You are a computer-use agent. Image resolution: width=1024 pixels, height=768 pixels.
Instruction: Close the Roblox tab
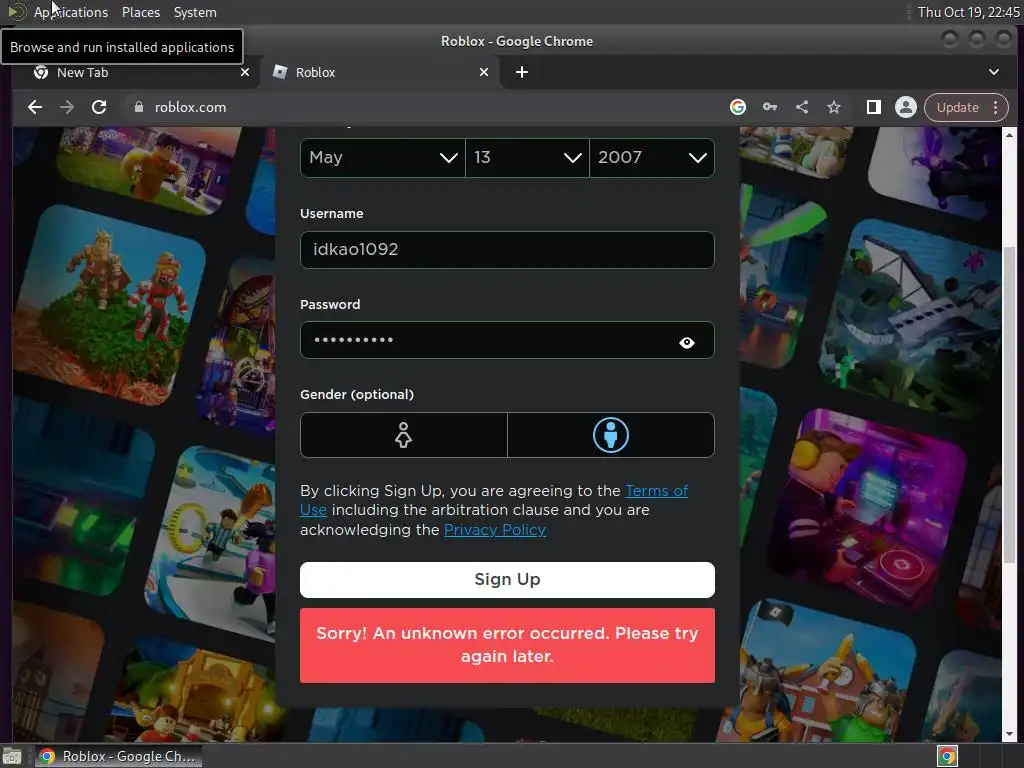coord(484,72)
